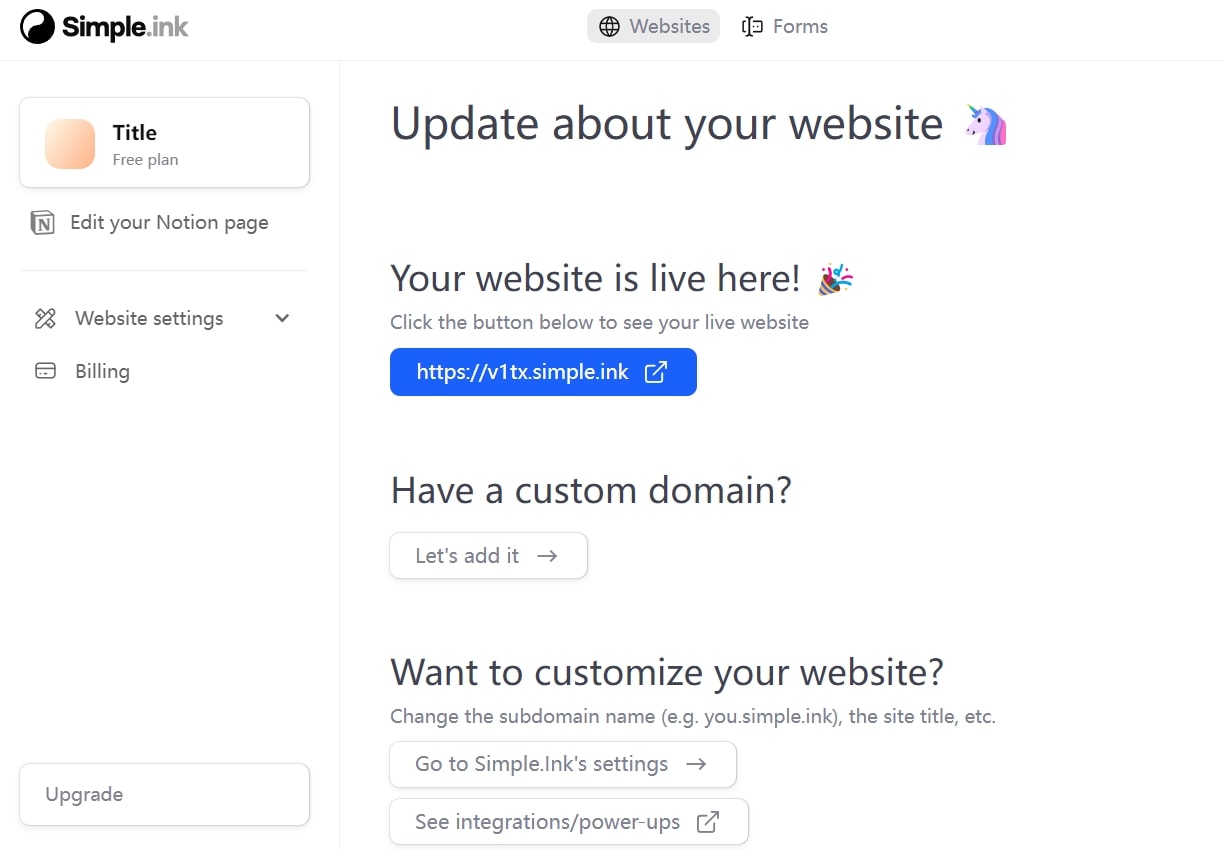The image size is (1222, 850).
Task: Click the external link icon beside v1tx.simple.ink
Action: [656, 373]
